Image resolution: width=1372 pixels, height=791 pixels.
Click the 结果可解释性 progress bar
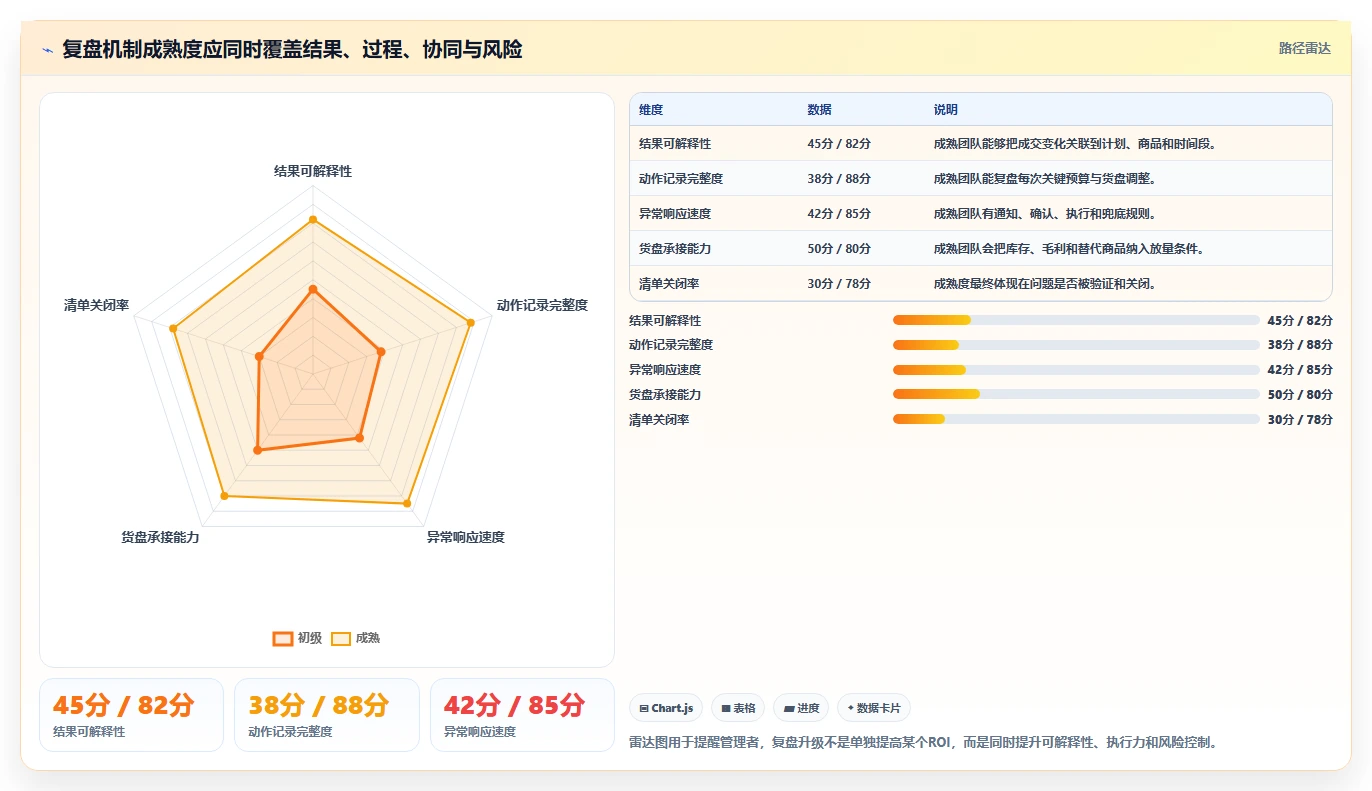click(x=1076, y=320)
